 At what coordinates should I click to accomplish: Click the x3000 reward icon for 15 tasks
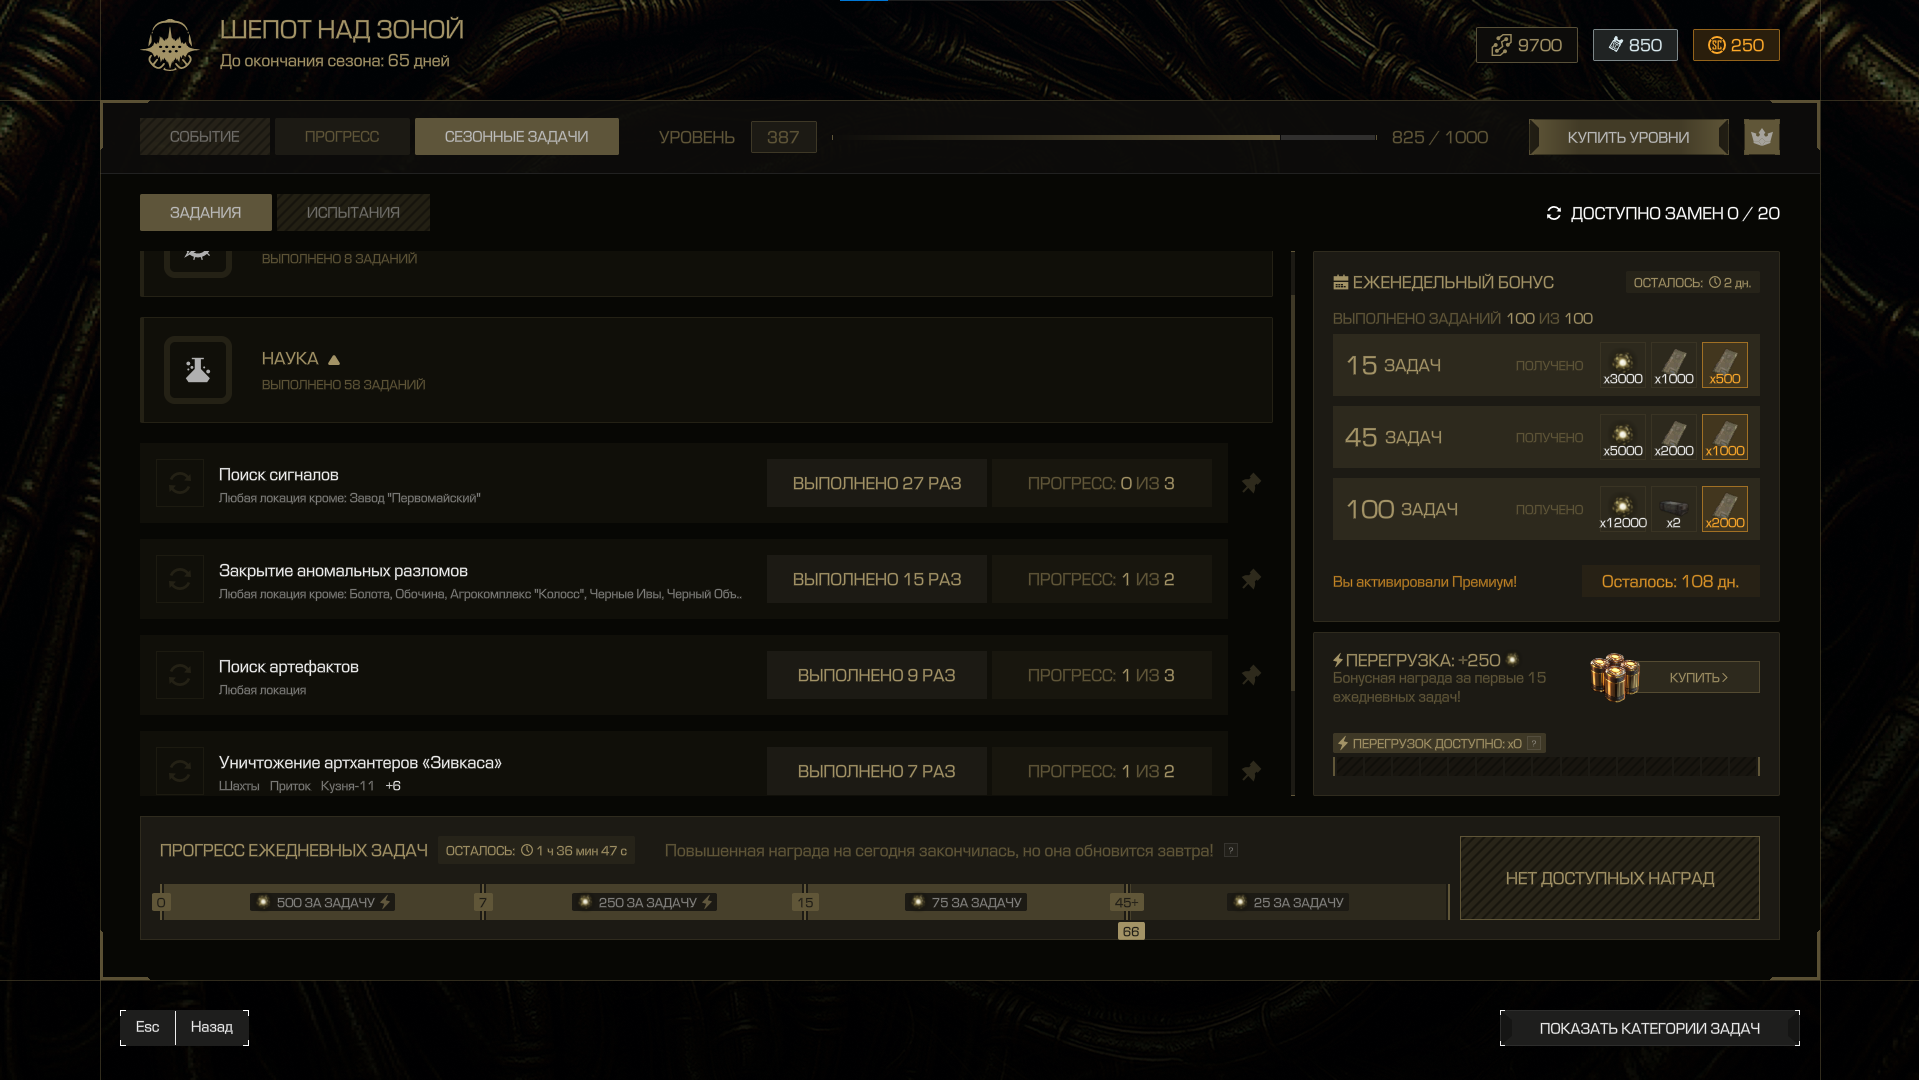(x=1622, y=365)
